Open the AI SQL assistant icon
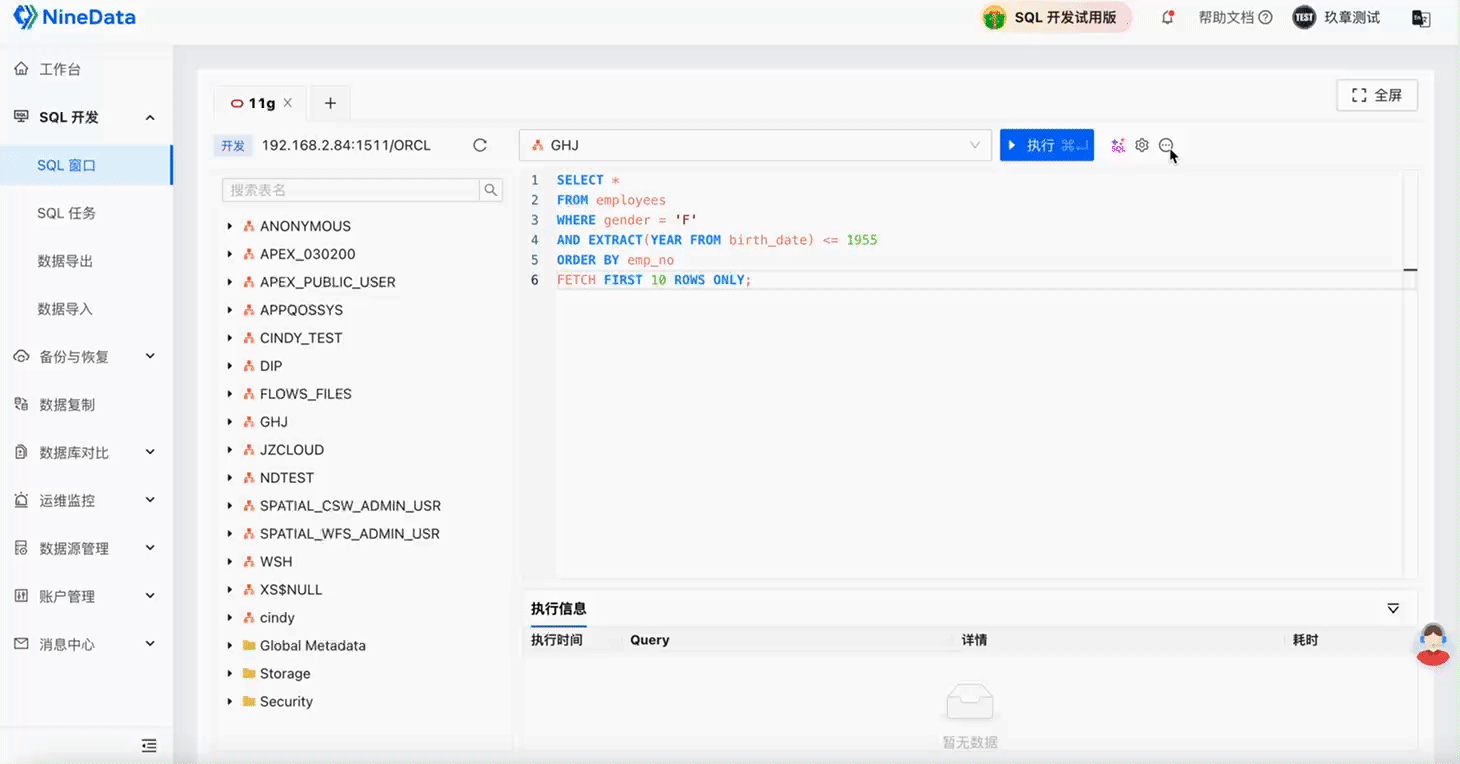The width and height of the screenshot is (1460, 764). [1118, 146]
